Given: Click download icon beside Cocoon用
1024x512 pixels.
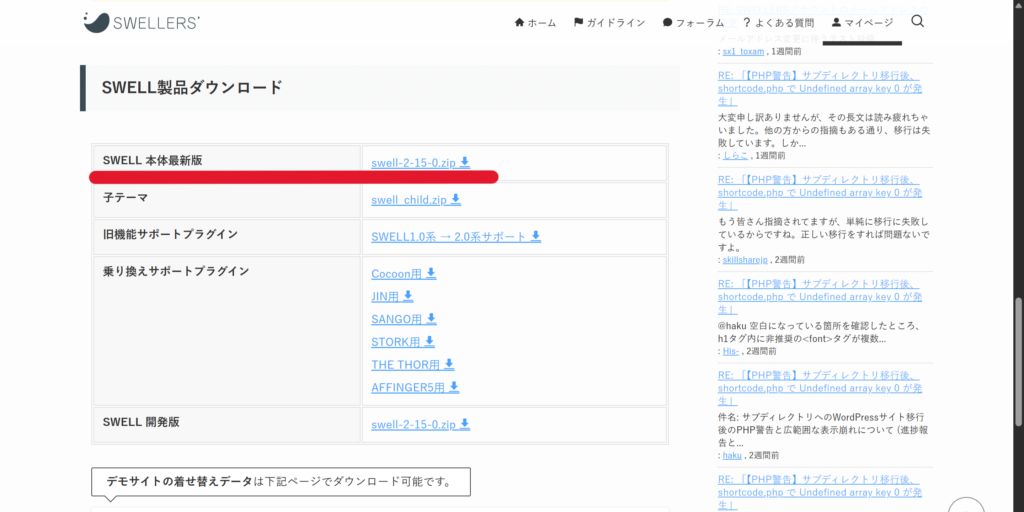Looking at the screenshot, I should coord(431,274).
